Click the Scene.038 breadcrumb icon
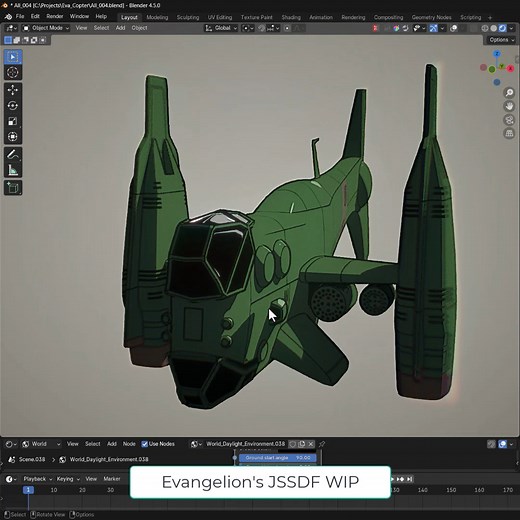 click(x=12, y=459)
